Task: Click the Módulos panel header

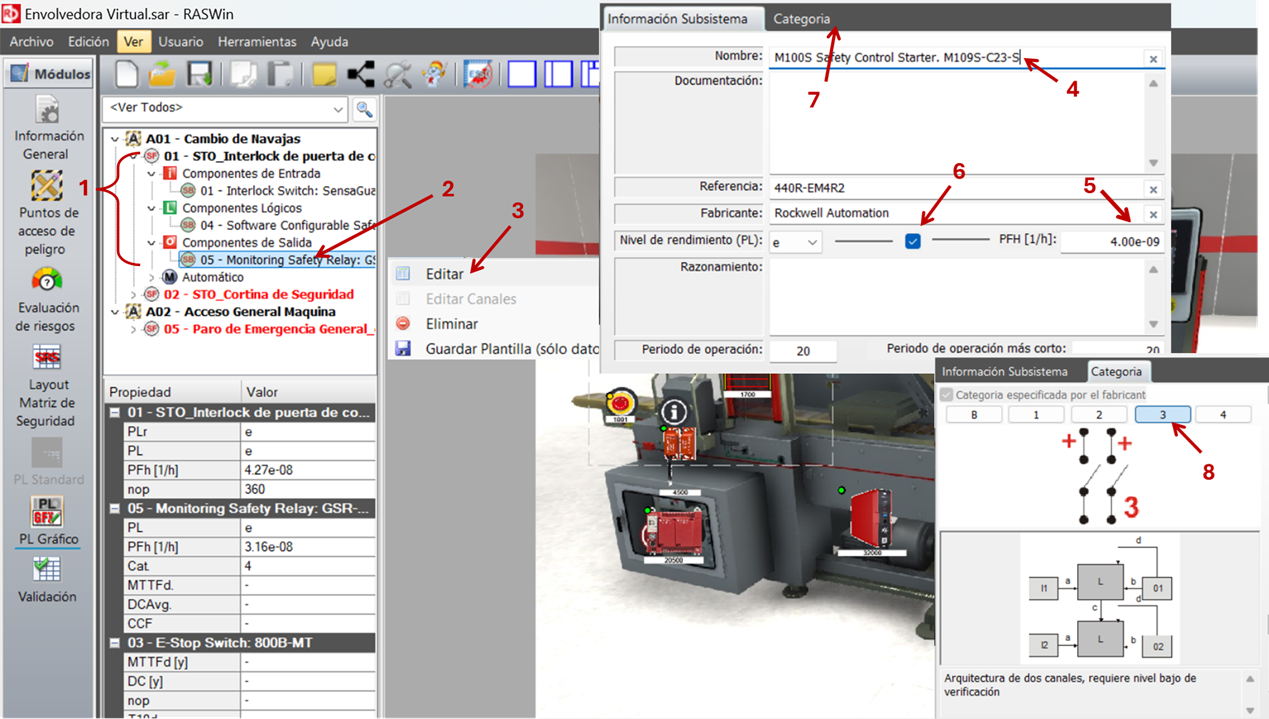Action: [49, 74]
